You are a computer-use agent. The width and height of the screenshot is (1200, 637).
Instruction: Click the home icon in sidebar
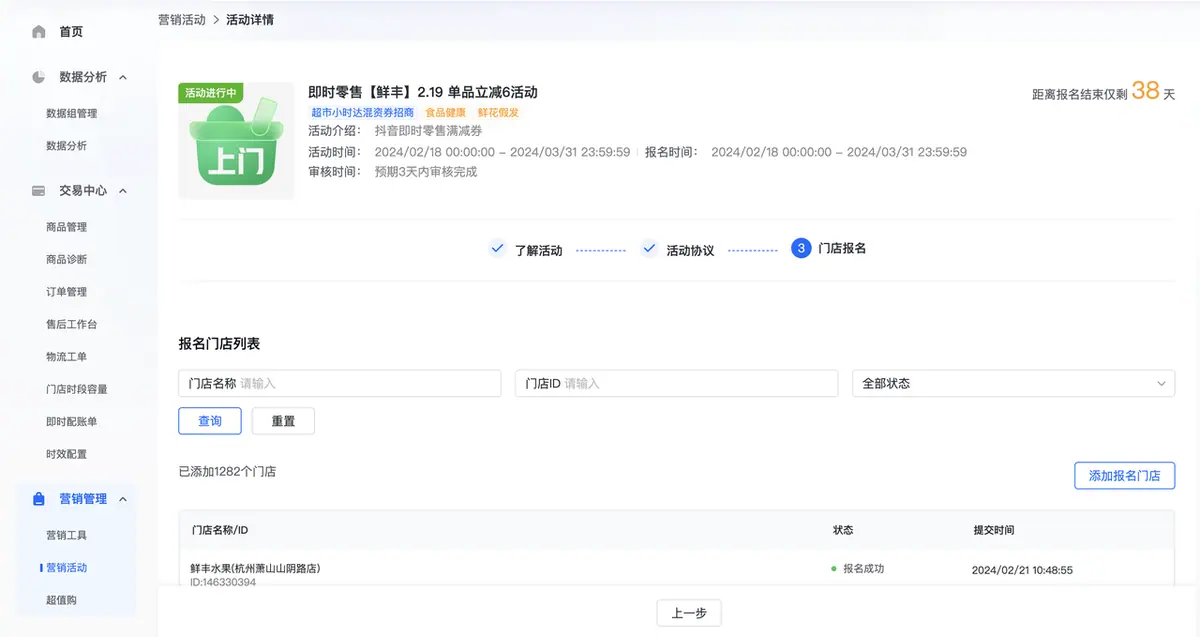click(x=39, y=32)
